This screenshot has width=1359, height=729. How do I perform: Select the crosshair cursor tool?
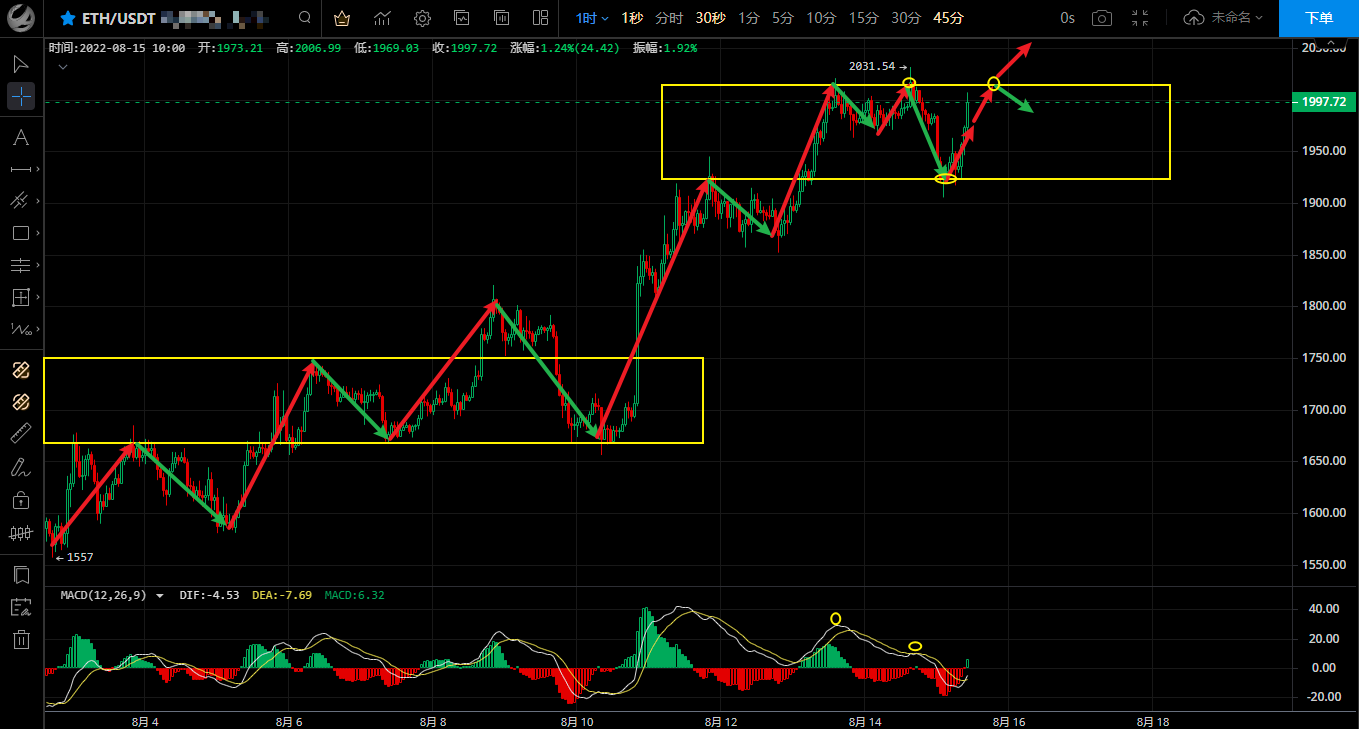(21, 97)
